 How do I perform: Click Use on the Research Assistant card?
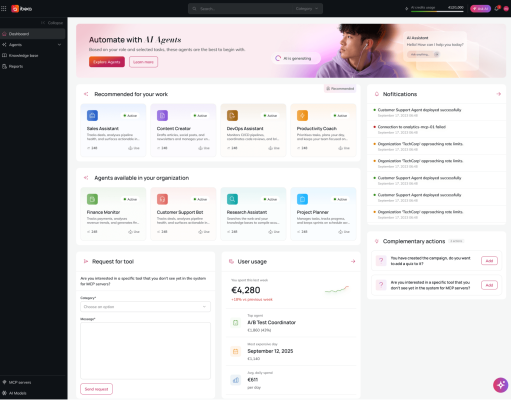pyautogui.click(x=274, y=232)
